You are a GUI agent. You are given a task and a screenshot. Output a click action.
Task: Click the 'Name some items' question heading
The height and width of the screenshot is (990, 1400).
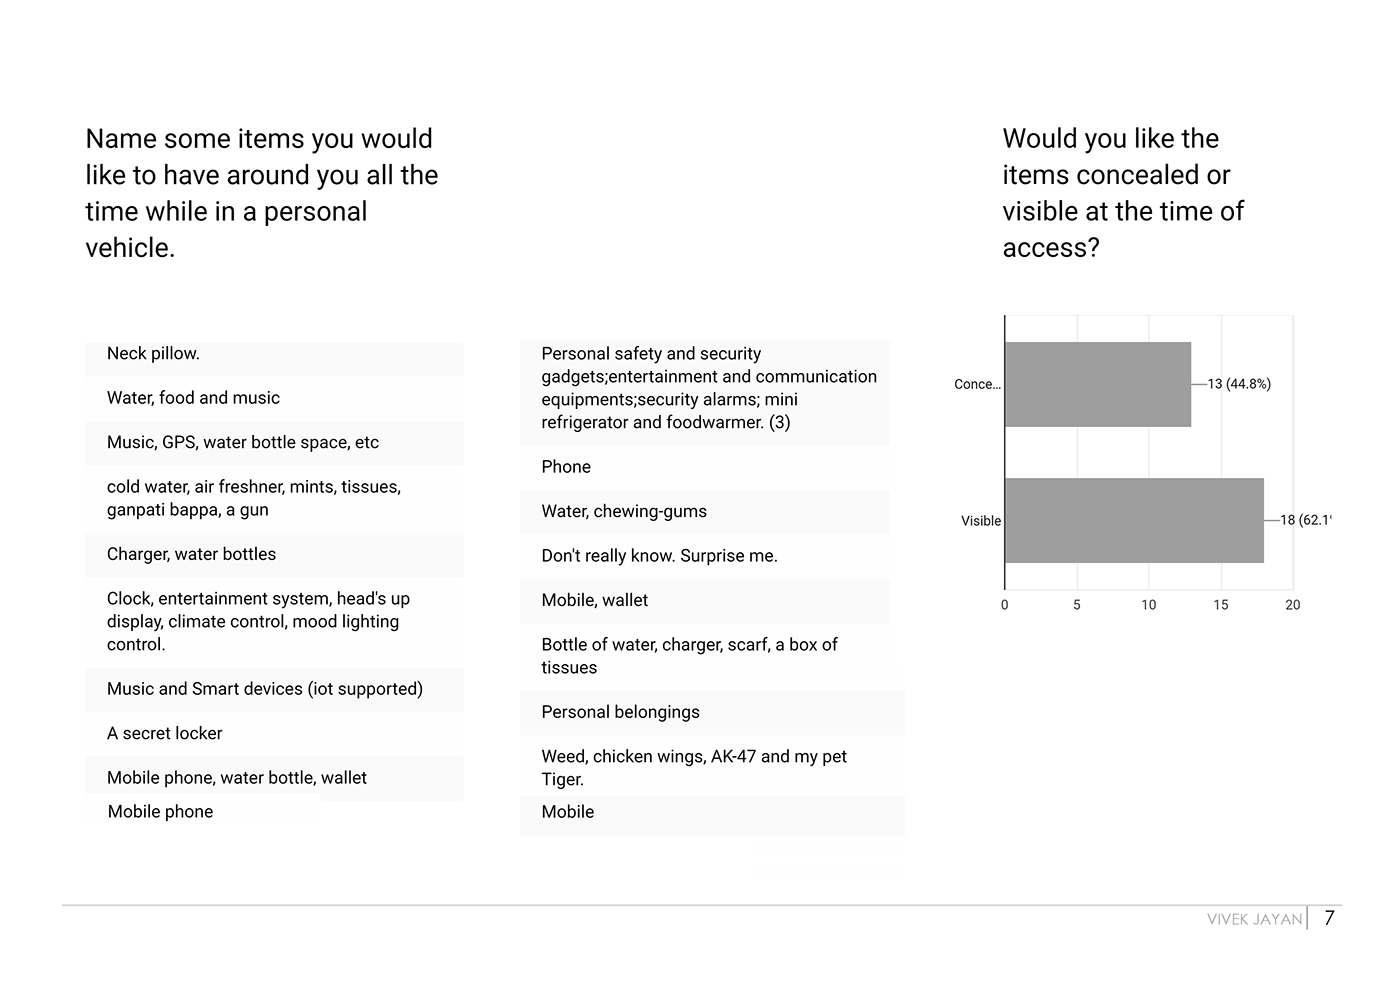(262, 193)
